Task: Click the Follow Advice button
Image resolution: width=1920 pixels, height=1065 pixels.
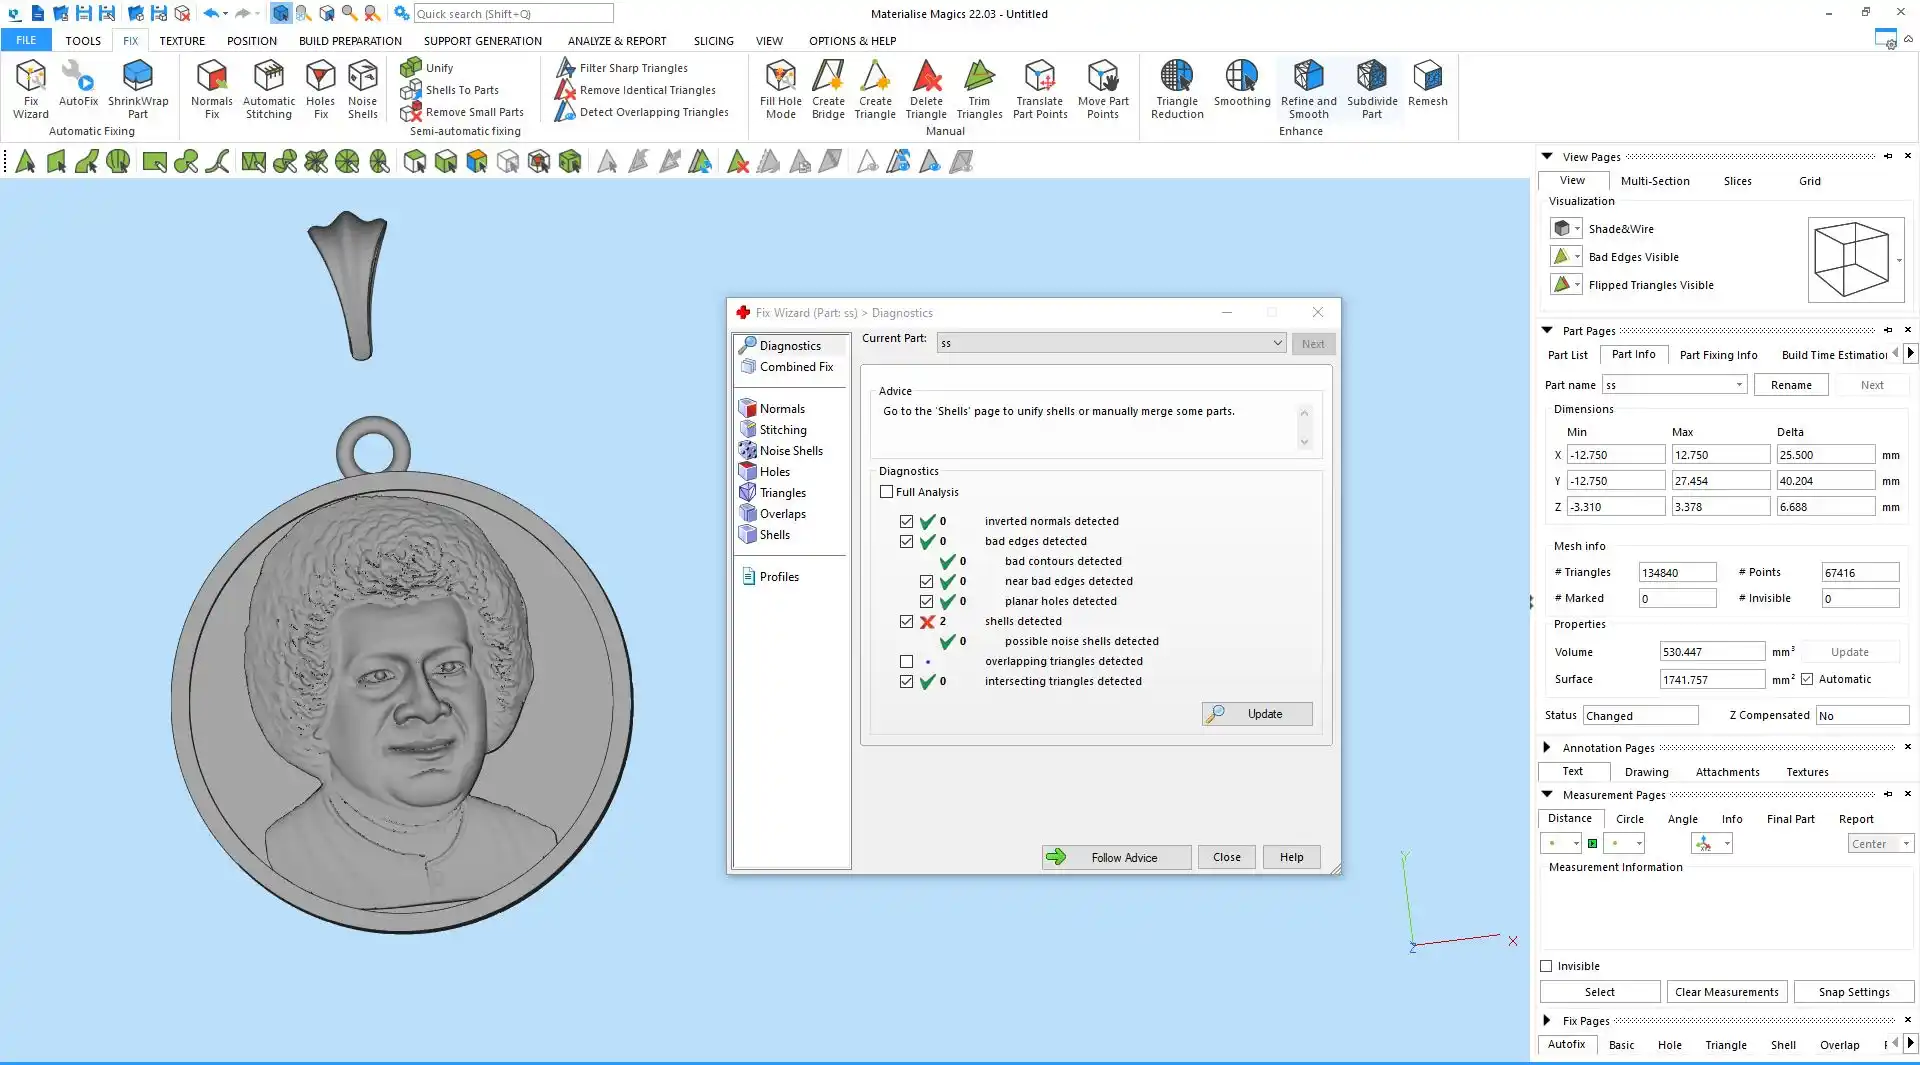Action: pos(1116,858)
